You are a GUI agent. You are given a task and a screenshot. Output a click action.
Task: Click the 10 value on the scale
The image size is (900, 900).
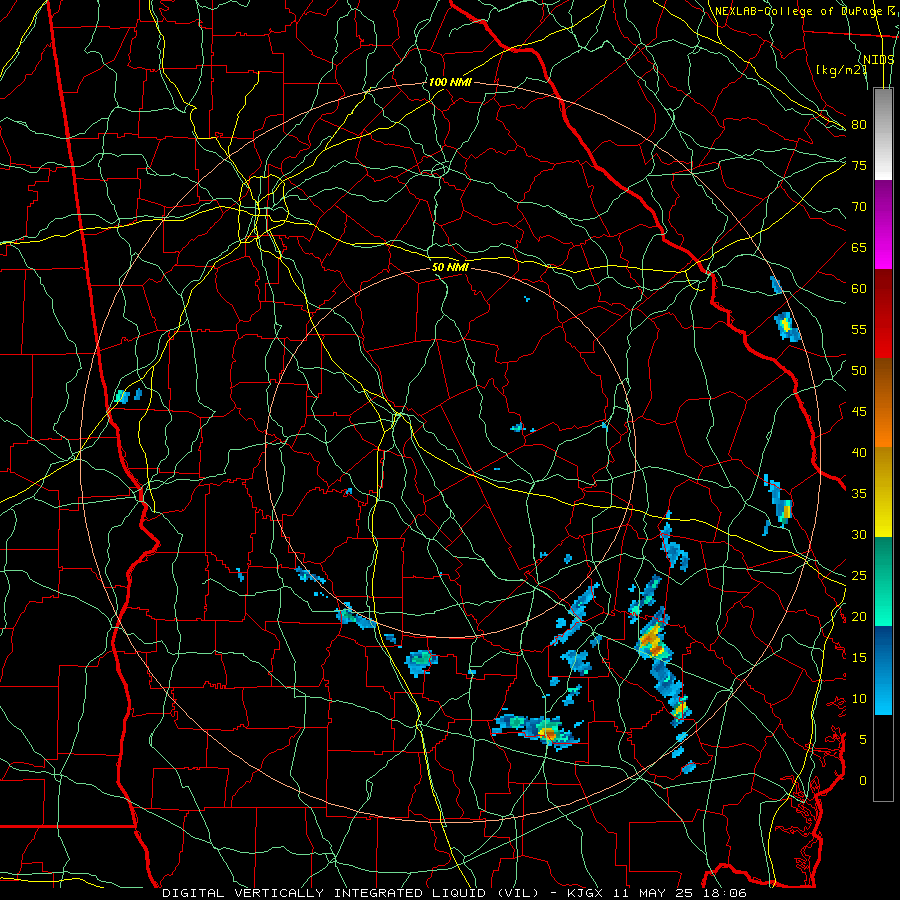(859, 699)
